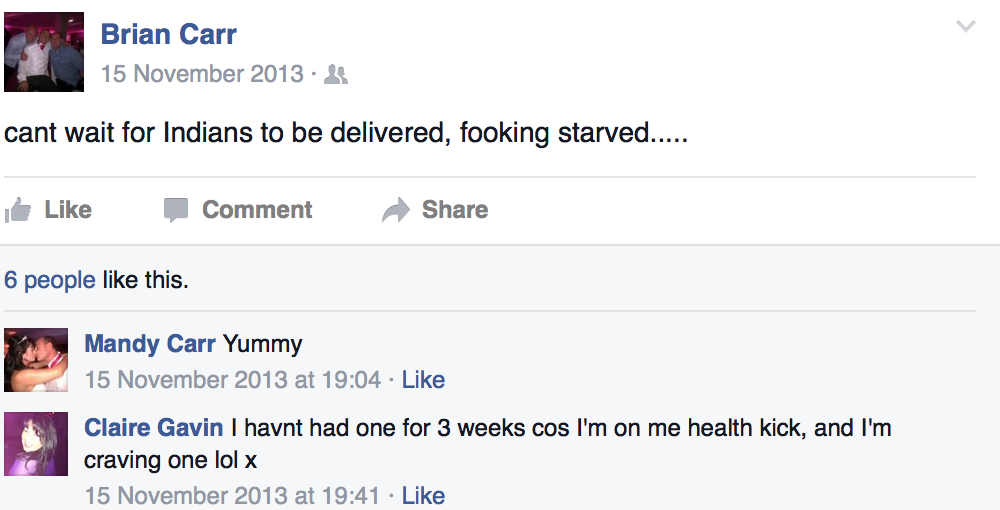Open the 19:04 comment timestamp

(x=233, y=380)
